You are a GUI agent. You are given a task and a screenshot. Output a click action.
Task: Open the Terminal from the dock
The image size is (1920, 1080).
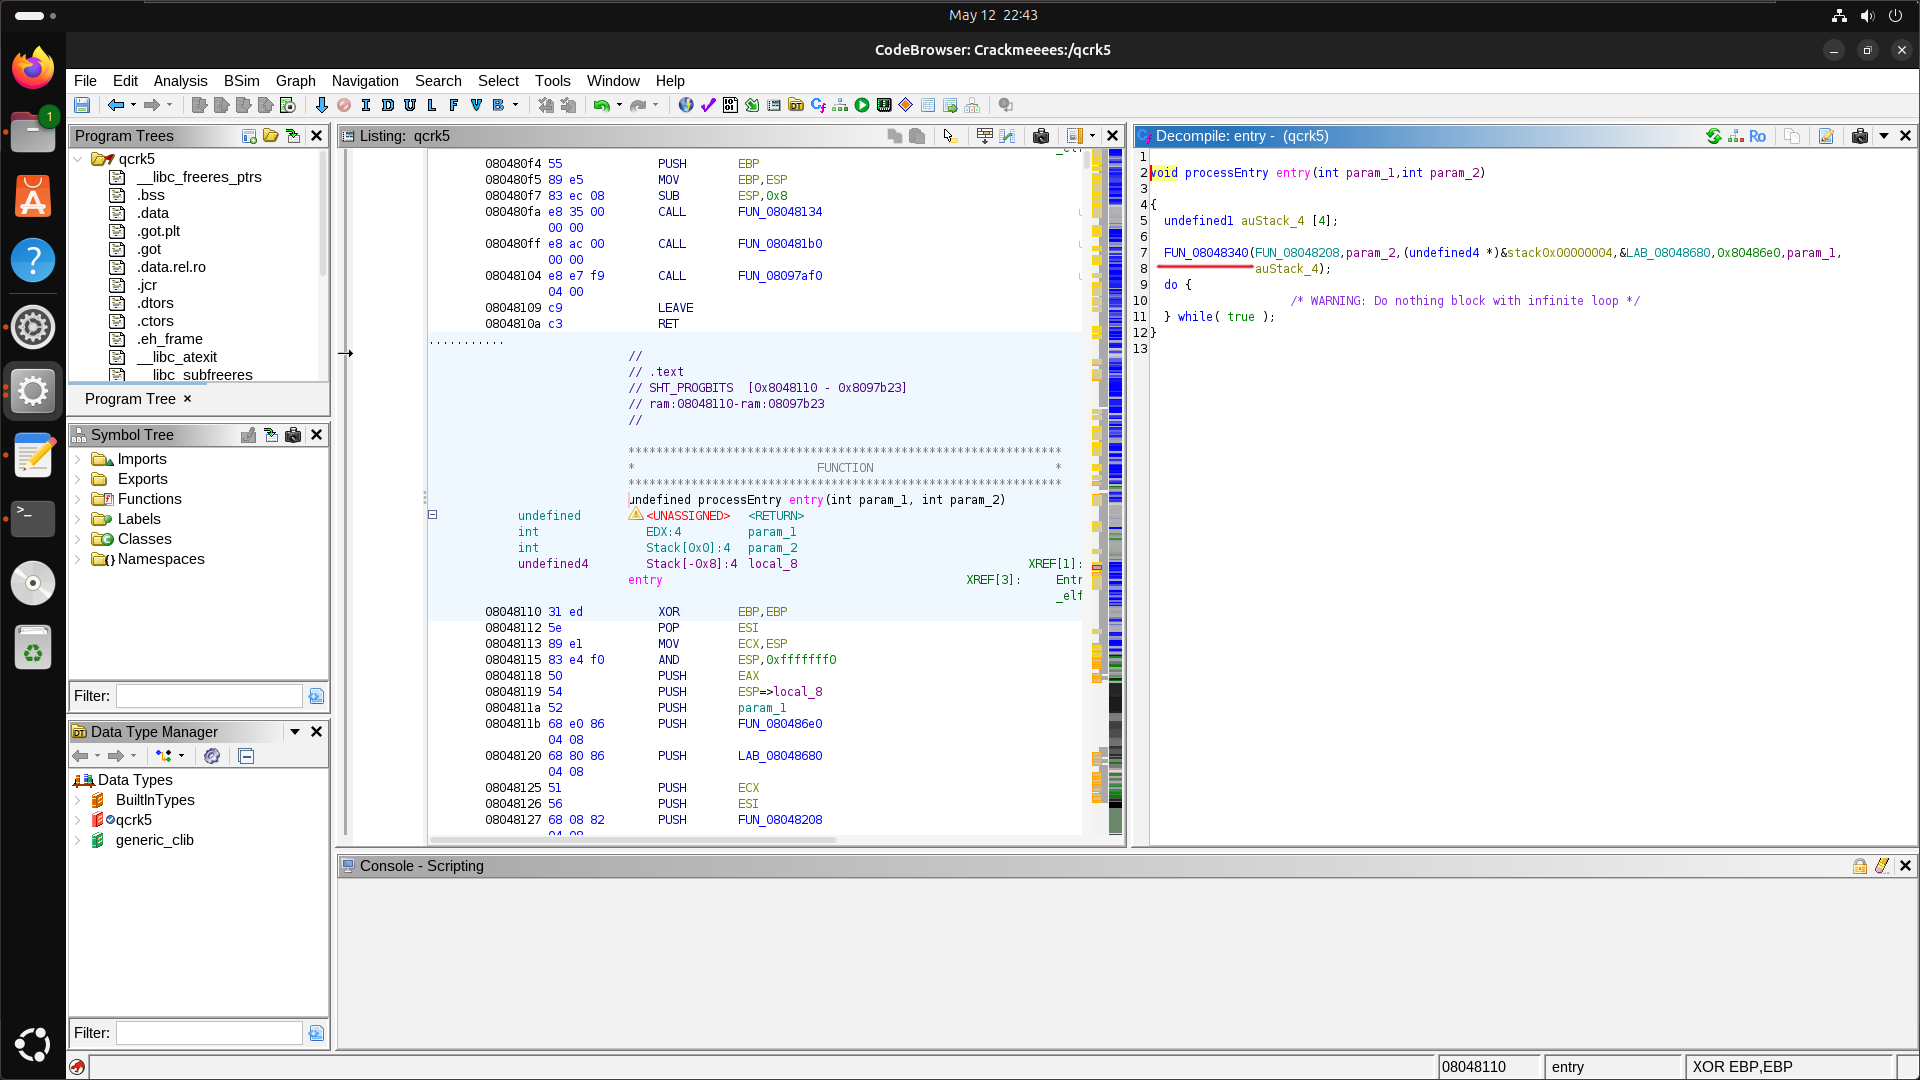coord(33,518)
